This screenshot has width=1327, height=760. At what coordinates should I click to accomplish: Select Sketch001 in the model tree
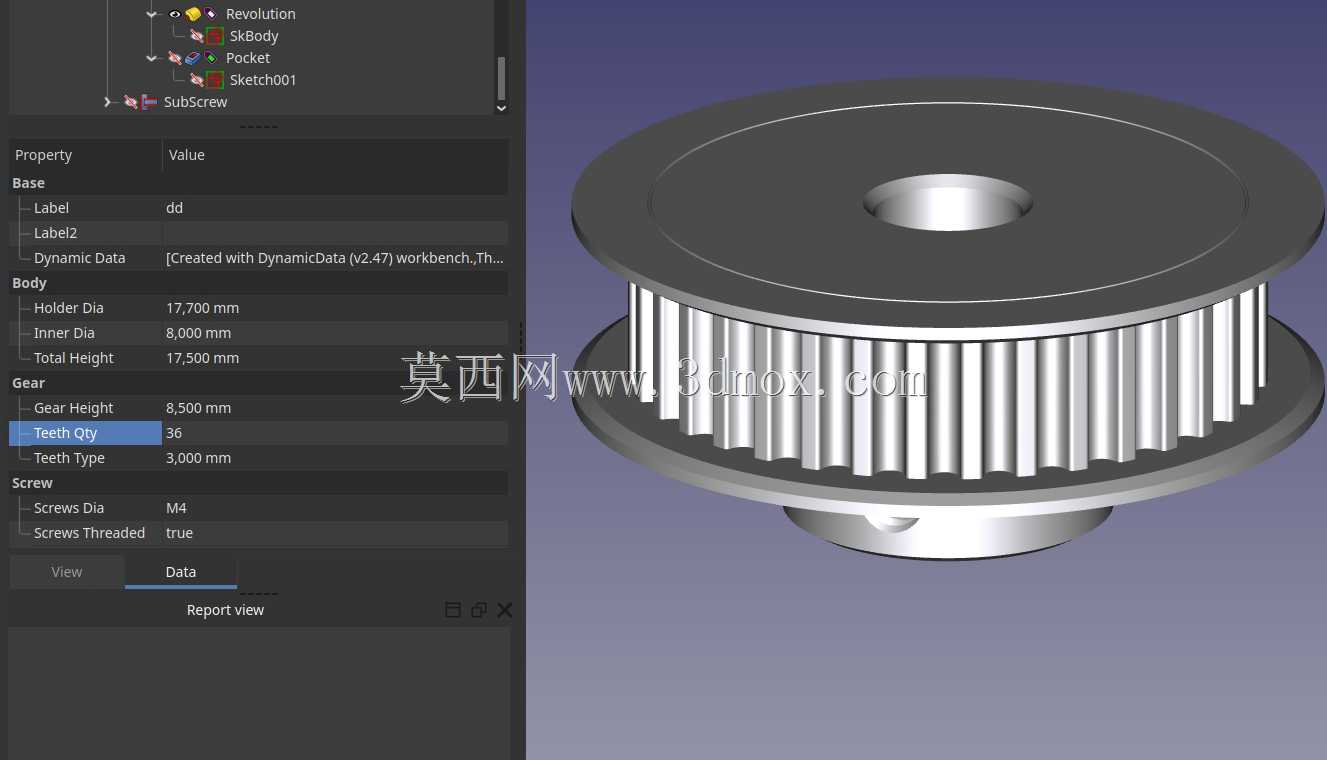(x=263, y=80)
